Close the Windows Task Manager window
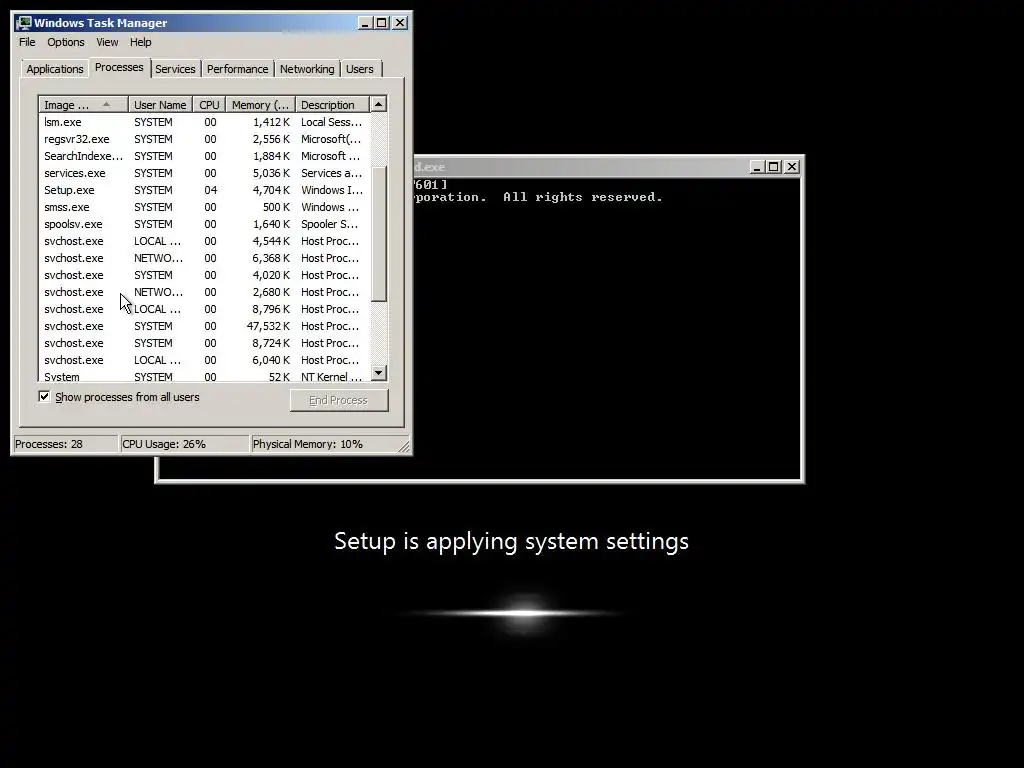 pos(400,23)
